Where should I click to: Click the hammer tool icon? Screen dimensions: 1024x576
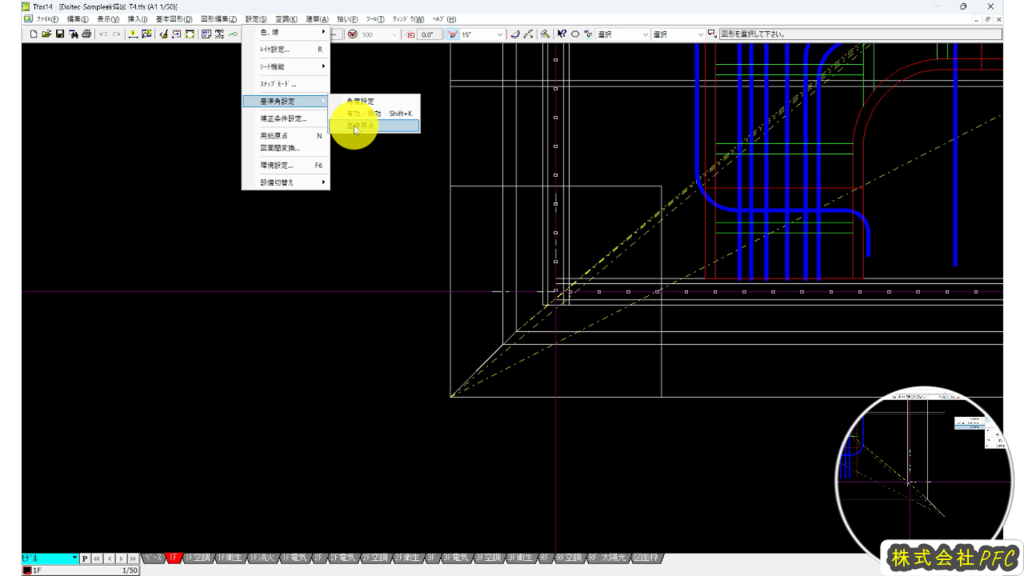point(545,34)
